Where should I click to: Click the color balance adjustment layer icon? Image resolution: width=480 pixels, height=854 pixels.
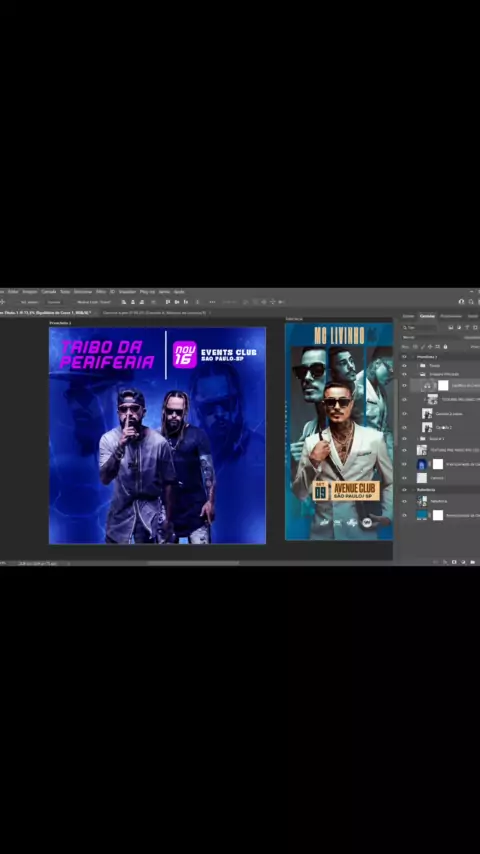428,386
